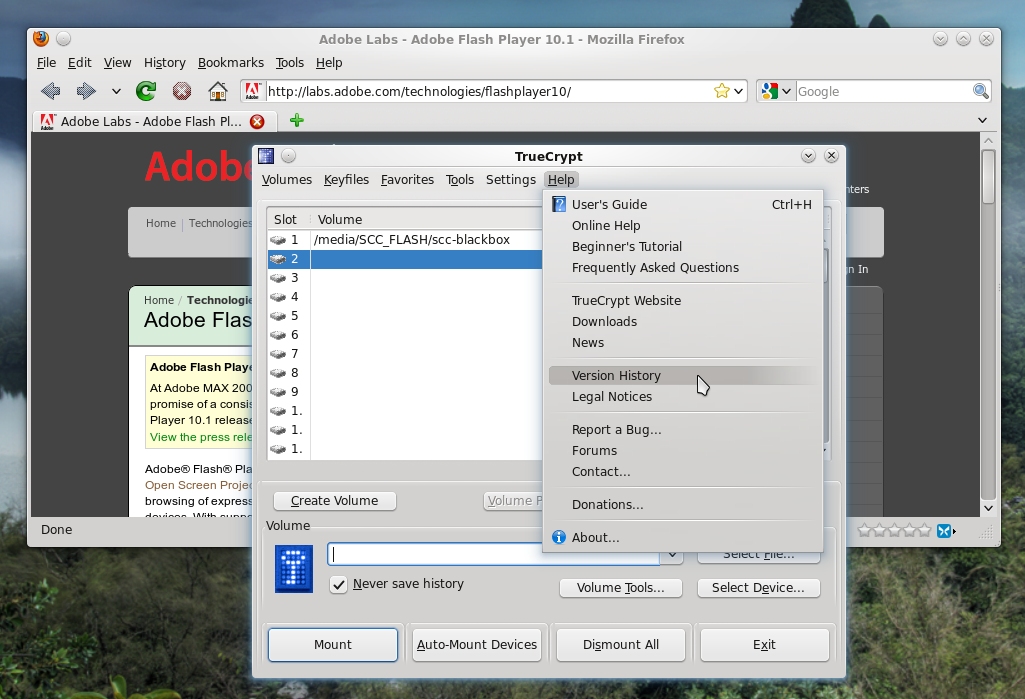1025x699 pixels.
Task: Bookmark page with the star icon
Action: (x=721, y=91)
